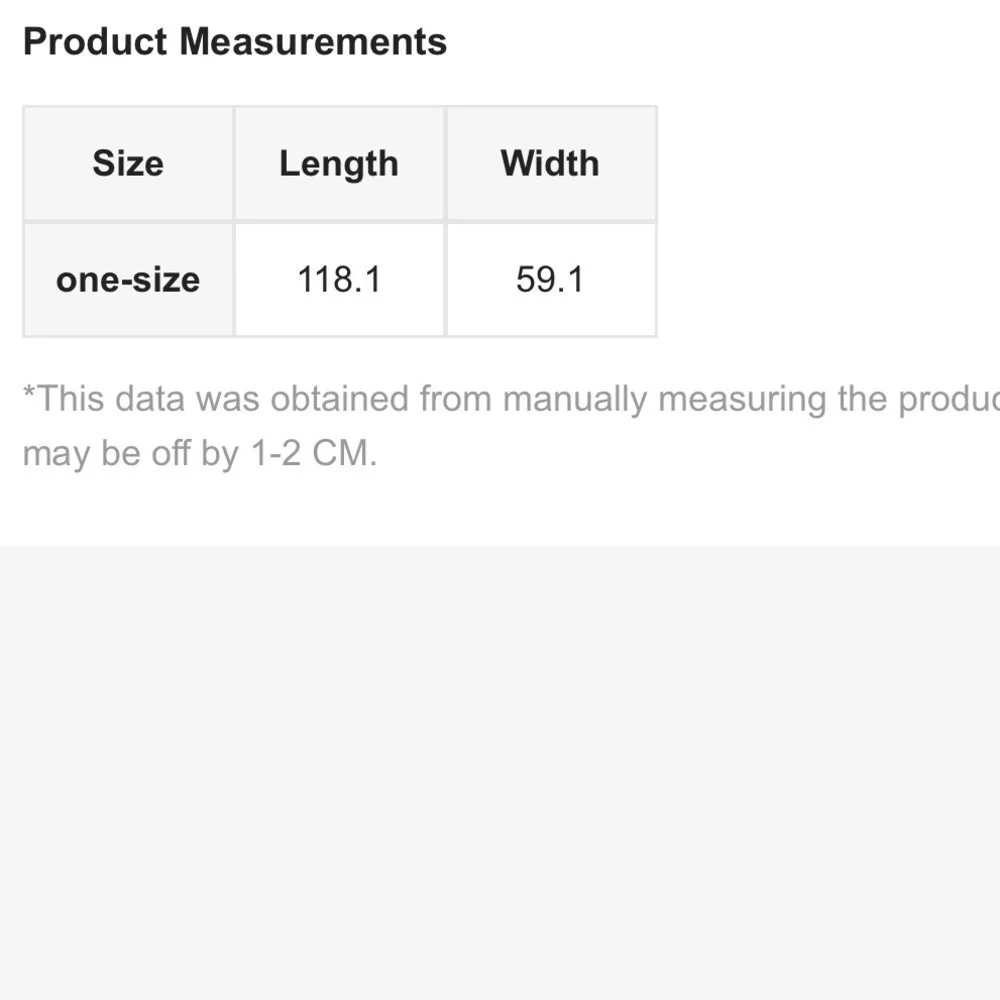Click the Length column header

339,163
